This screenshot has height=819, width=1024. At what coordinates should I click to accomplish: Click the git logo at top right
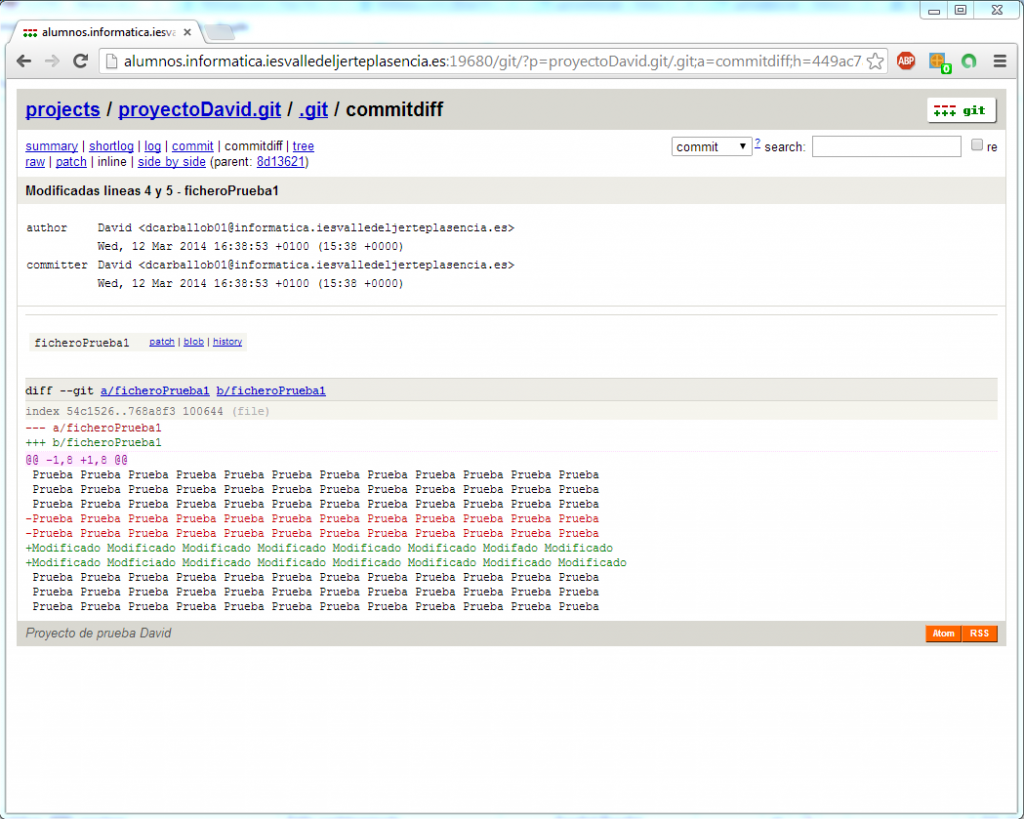tap(960, 110)
